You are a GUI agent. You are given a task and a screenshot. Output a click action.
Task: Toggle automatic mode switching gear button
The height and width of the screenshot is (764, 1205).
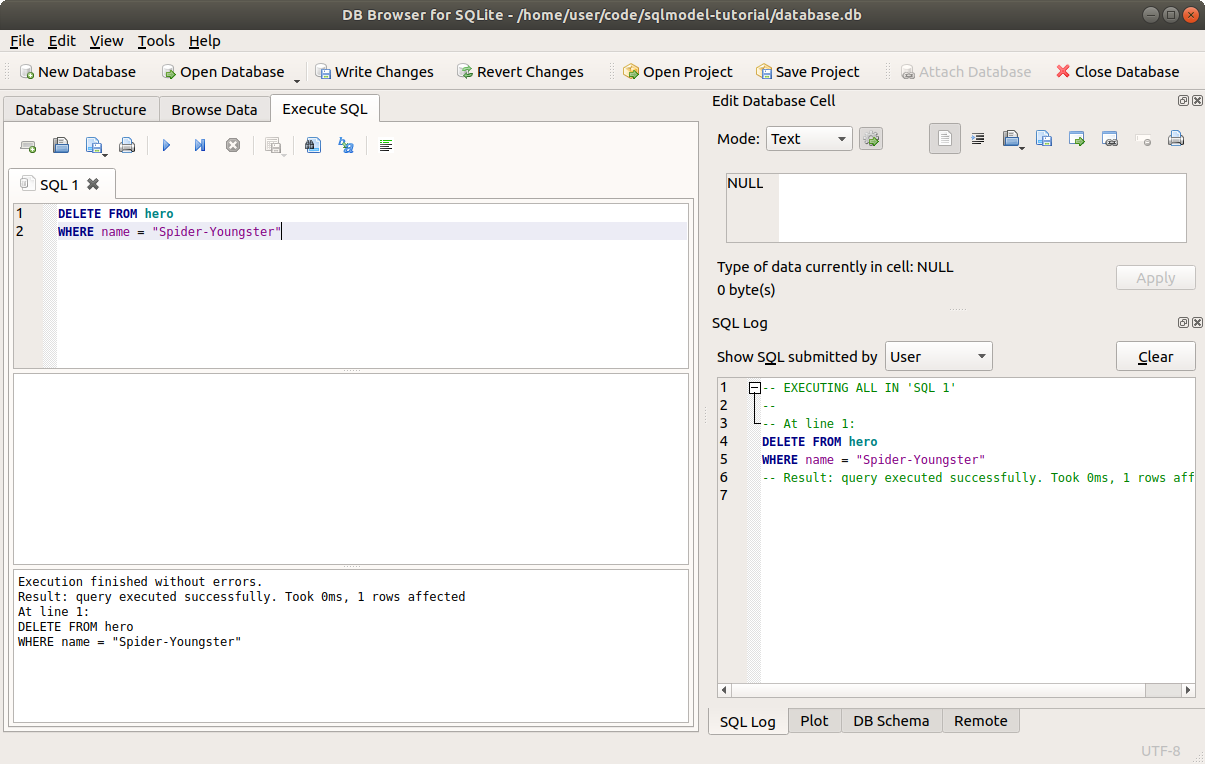871,139
